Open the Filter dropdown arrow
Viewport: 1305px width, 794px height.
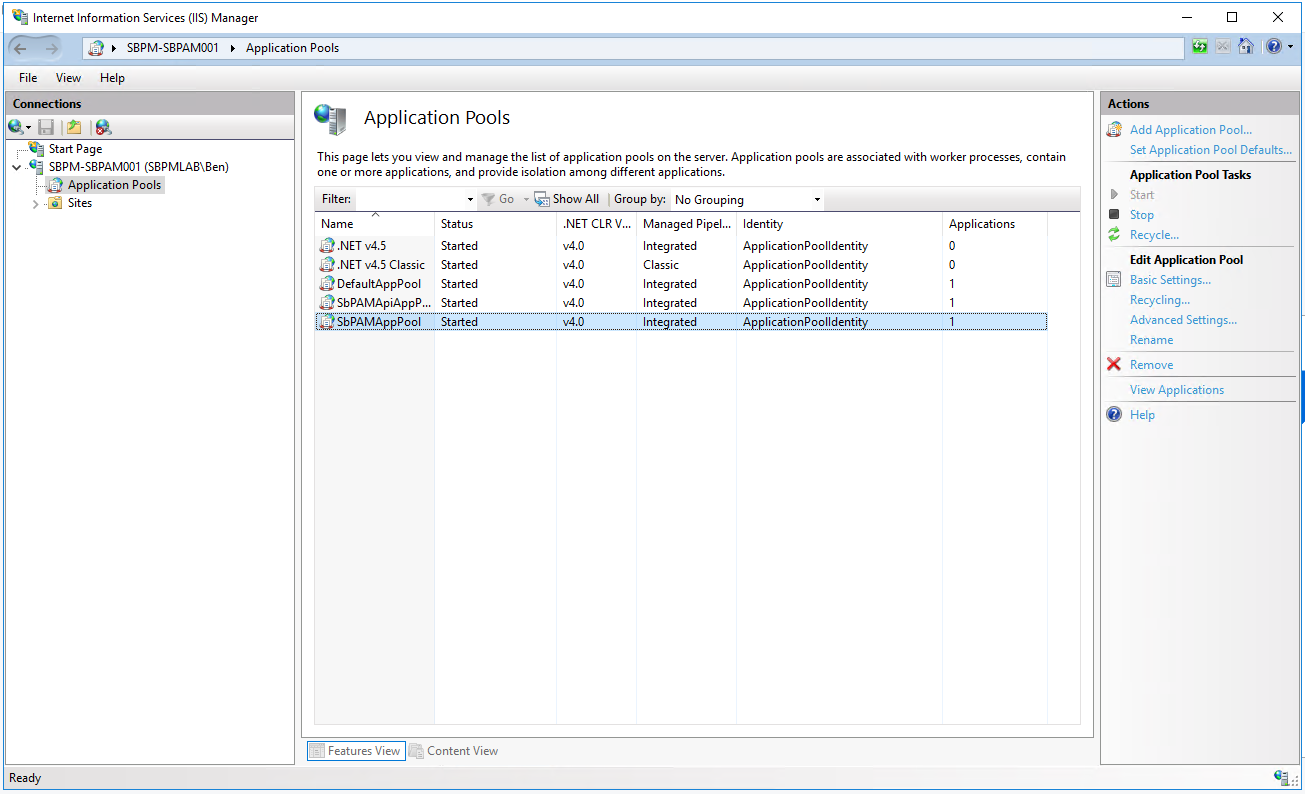click(x=470, y=200)
